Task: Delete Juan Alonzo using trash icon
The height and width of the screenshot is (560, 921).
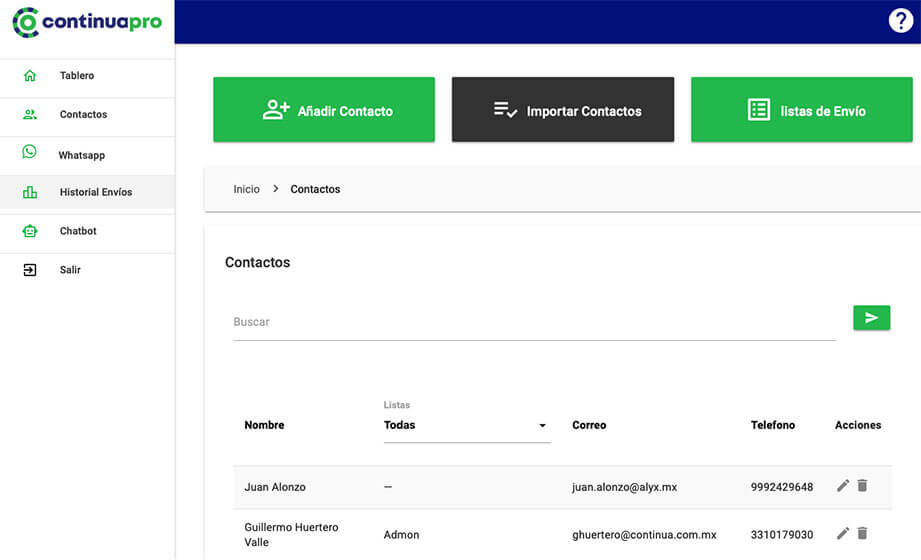Action: (x=862, y=485)
